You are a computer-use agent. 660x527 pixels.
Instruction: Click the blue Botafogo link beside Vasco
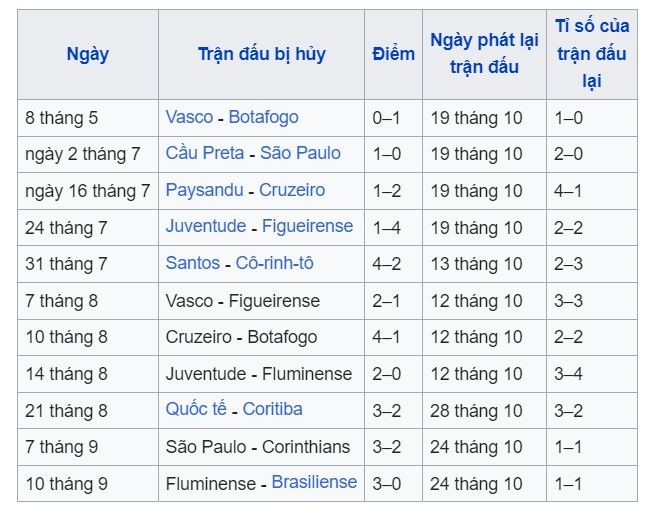[x=263, y=117]
